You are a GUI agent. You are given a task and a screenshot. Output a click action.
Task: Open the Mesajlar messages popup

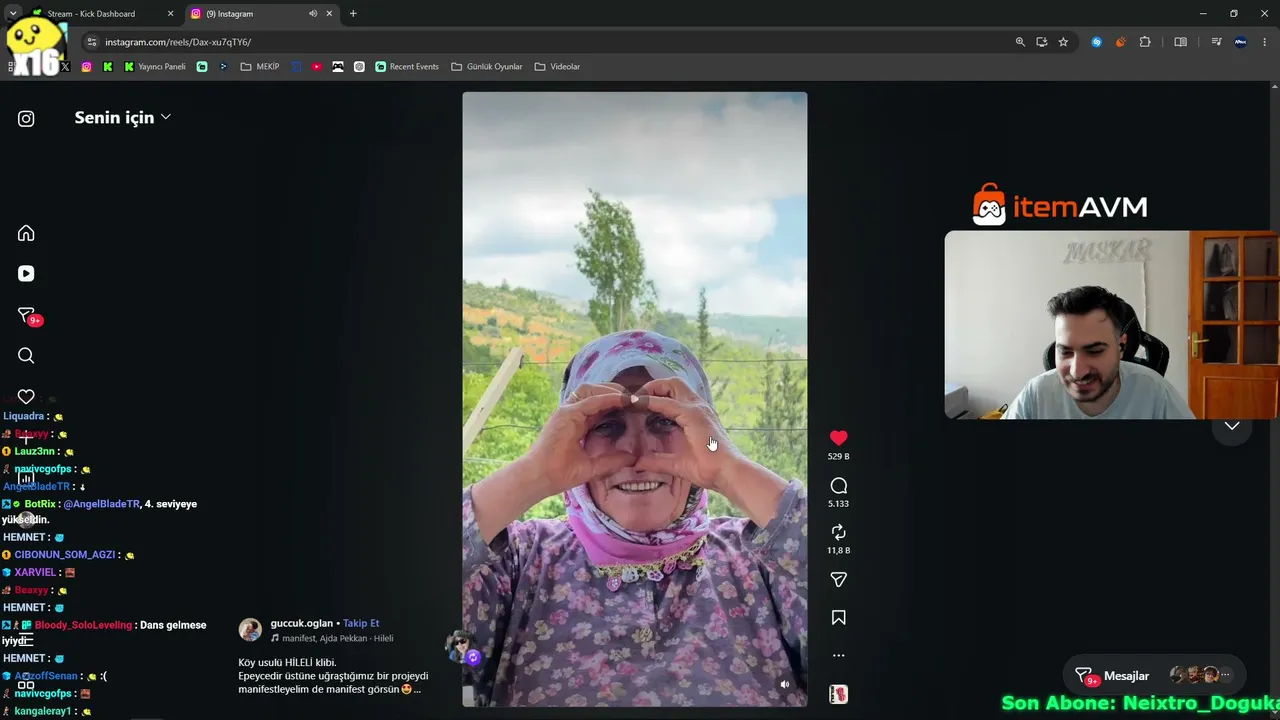[x=1155, y=676]
